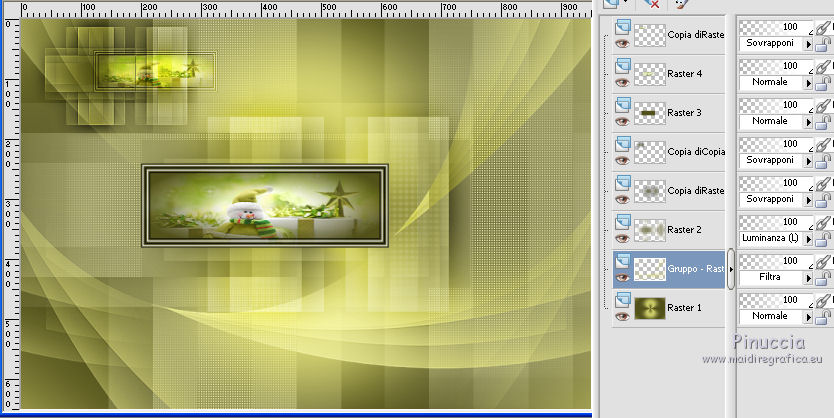Viewport: 834px width, 418px height.
Task: Click the Raster 1 layer thumbnail
Action: tap(650, 308)
